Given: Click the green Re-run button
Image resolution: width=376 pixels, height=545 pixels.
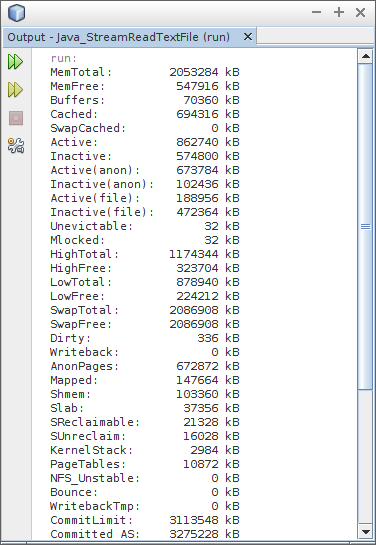Looking at the screenshot, I should 16,62.
